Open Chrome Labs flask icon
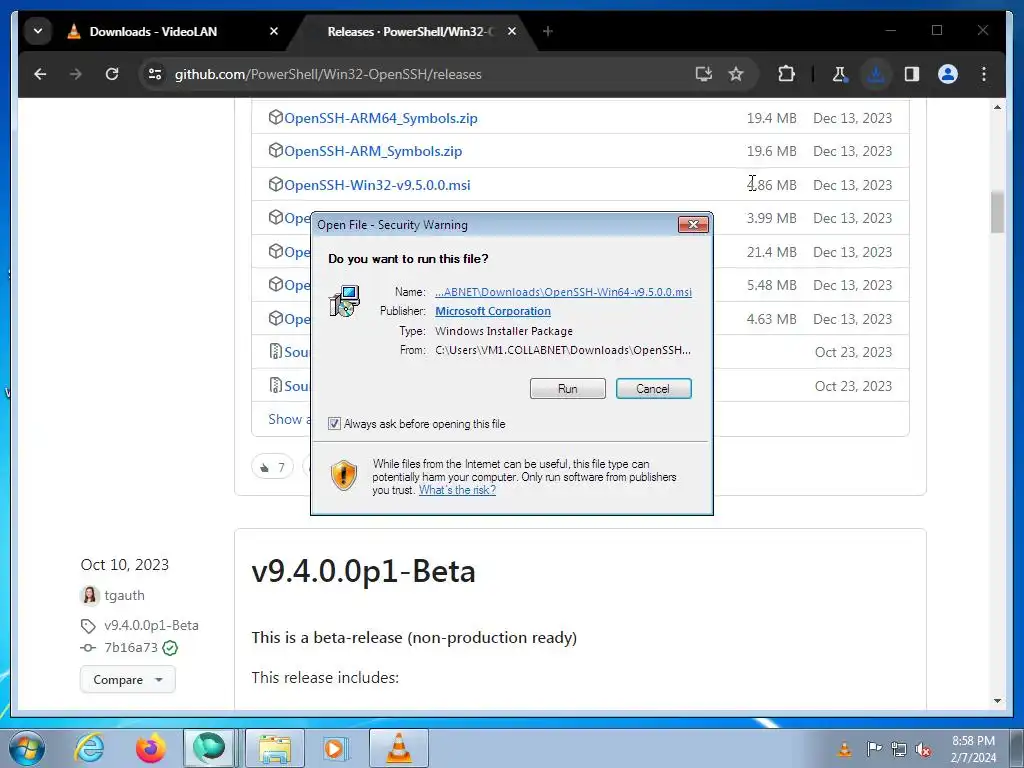Screen dimensions: 1024x768 (x=840, y=74)
